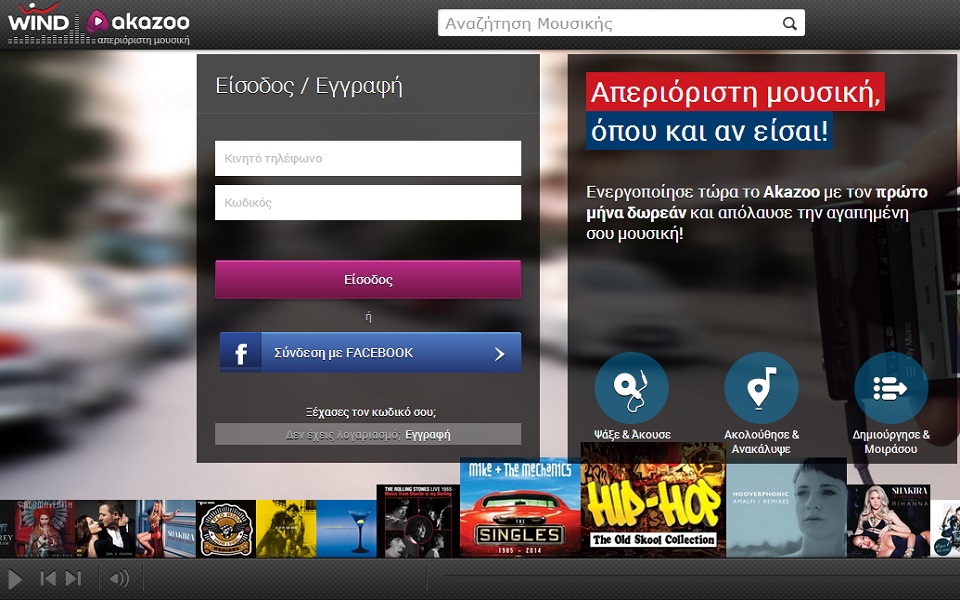This screenshot has height=600, width=960.
Task: Open the Hip-Hop Old Skool Collection album
Action: (653, 500)
